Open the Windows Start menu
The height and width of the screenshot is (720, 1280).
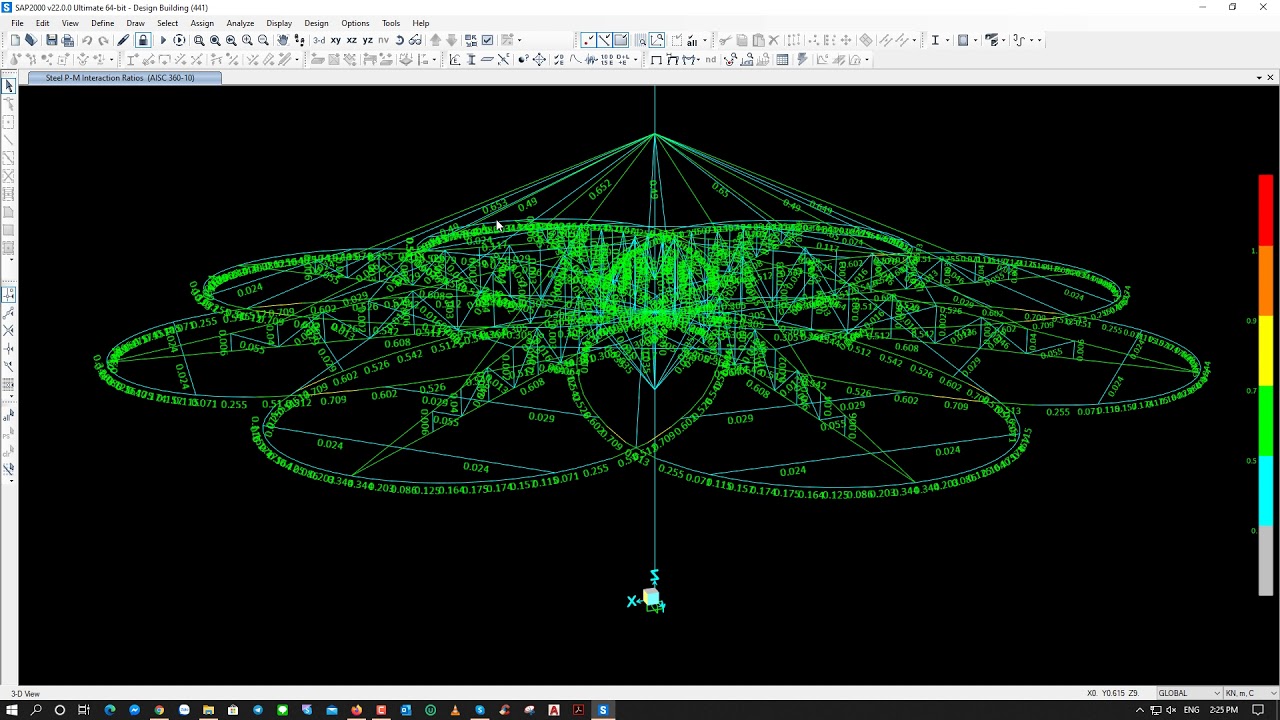pos(12,710)
